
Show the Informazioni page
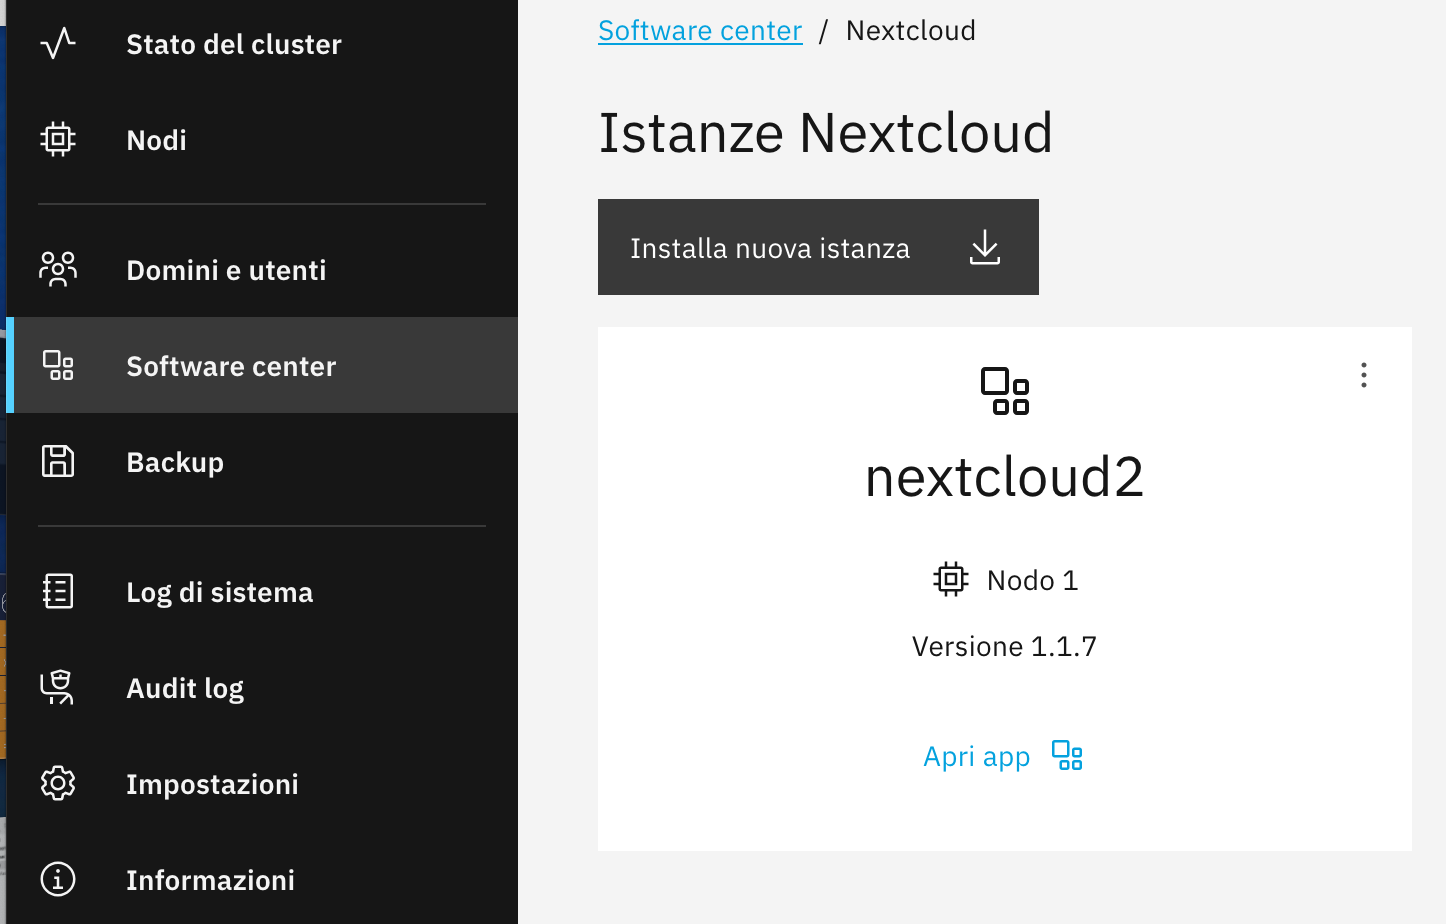coord(262,879)
